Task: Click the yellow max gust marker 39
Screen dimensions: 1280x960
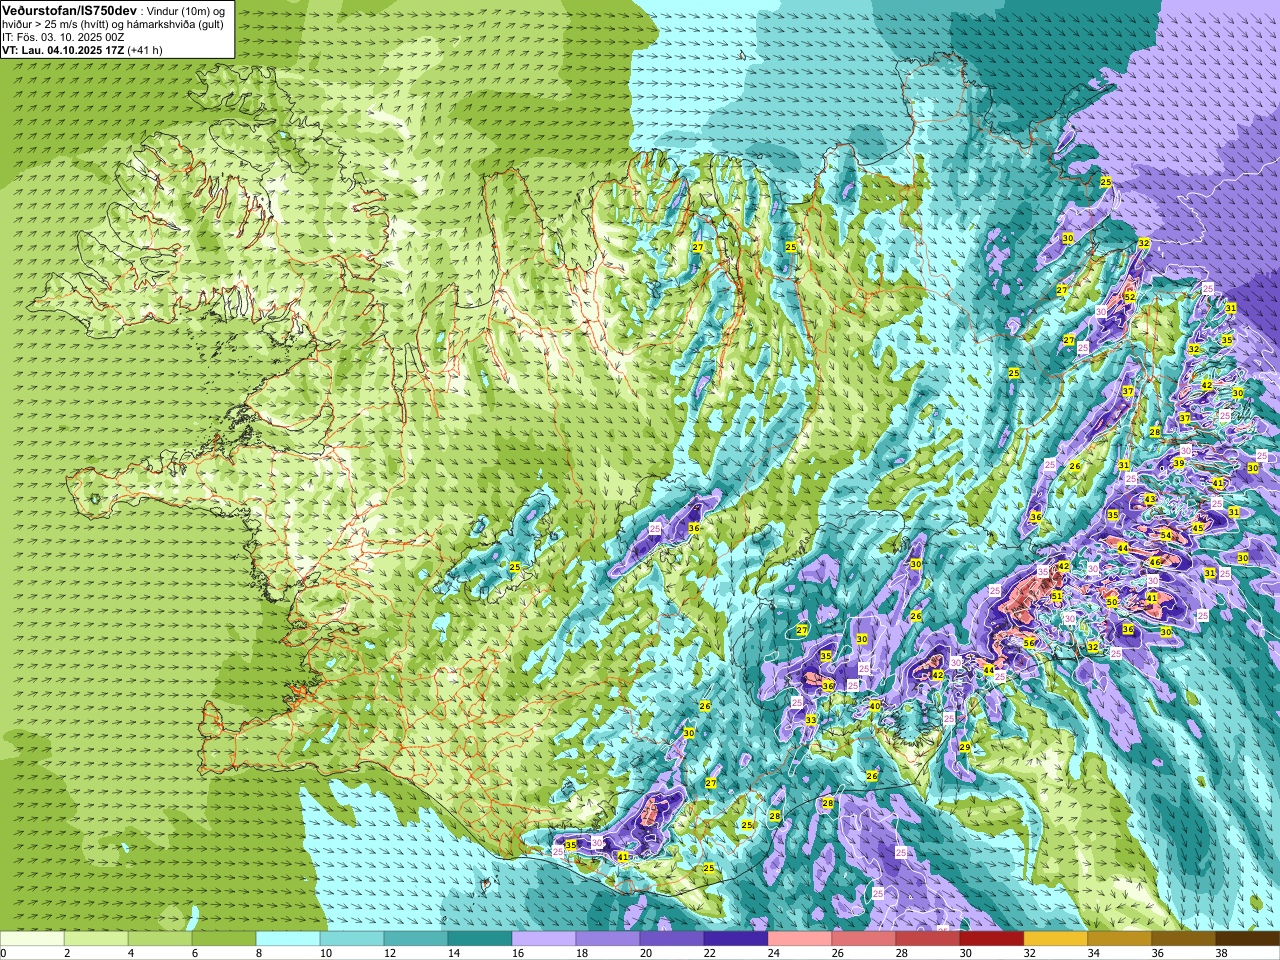Action: 1178,463
